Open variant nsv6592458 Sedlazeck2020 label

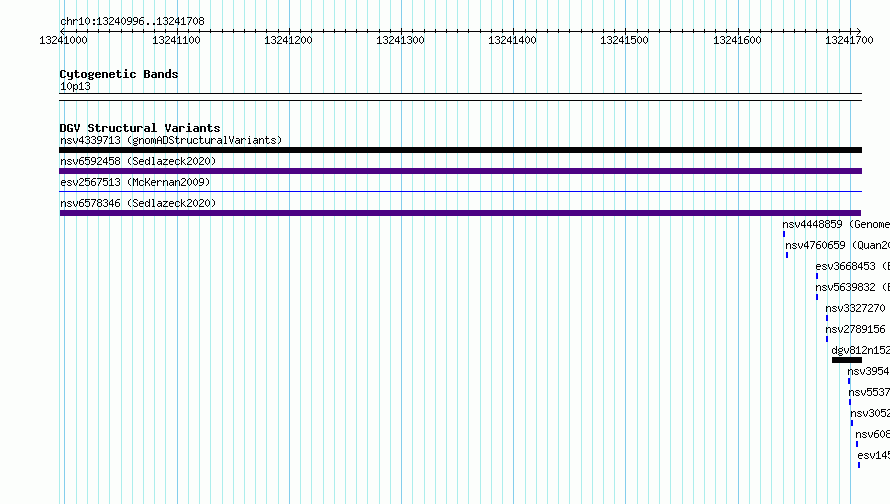point(138,161)
